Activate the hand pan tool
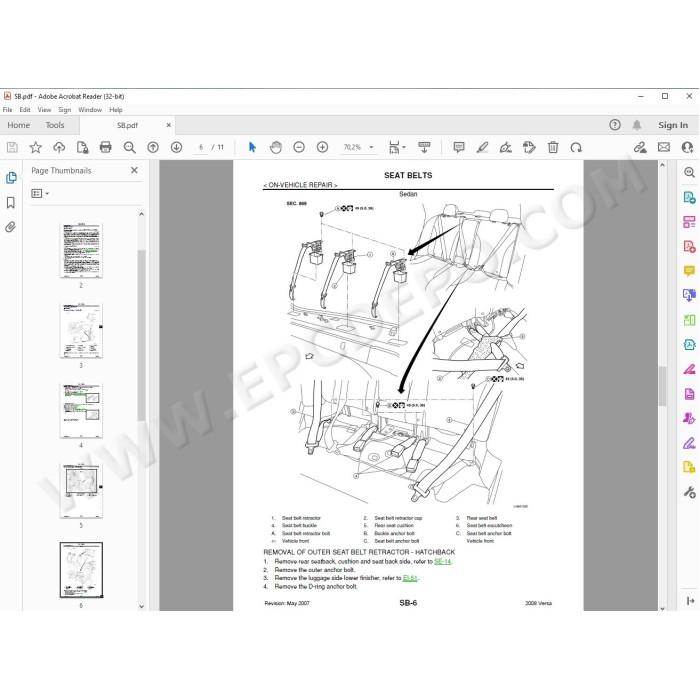 coord(275,147)
